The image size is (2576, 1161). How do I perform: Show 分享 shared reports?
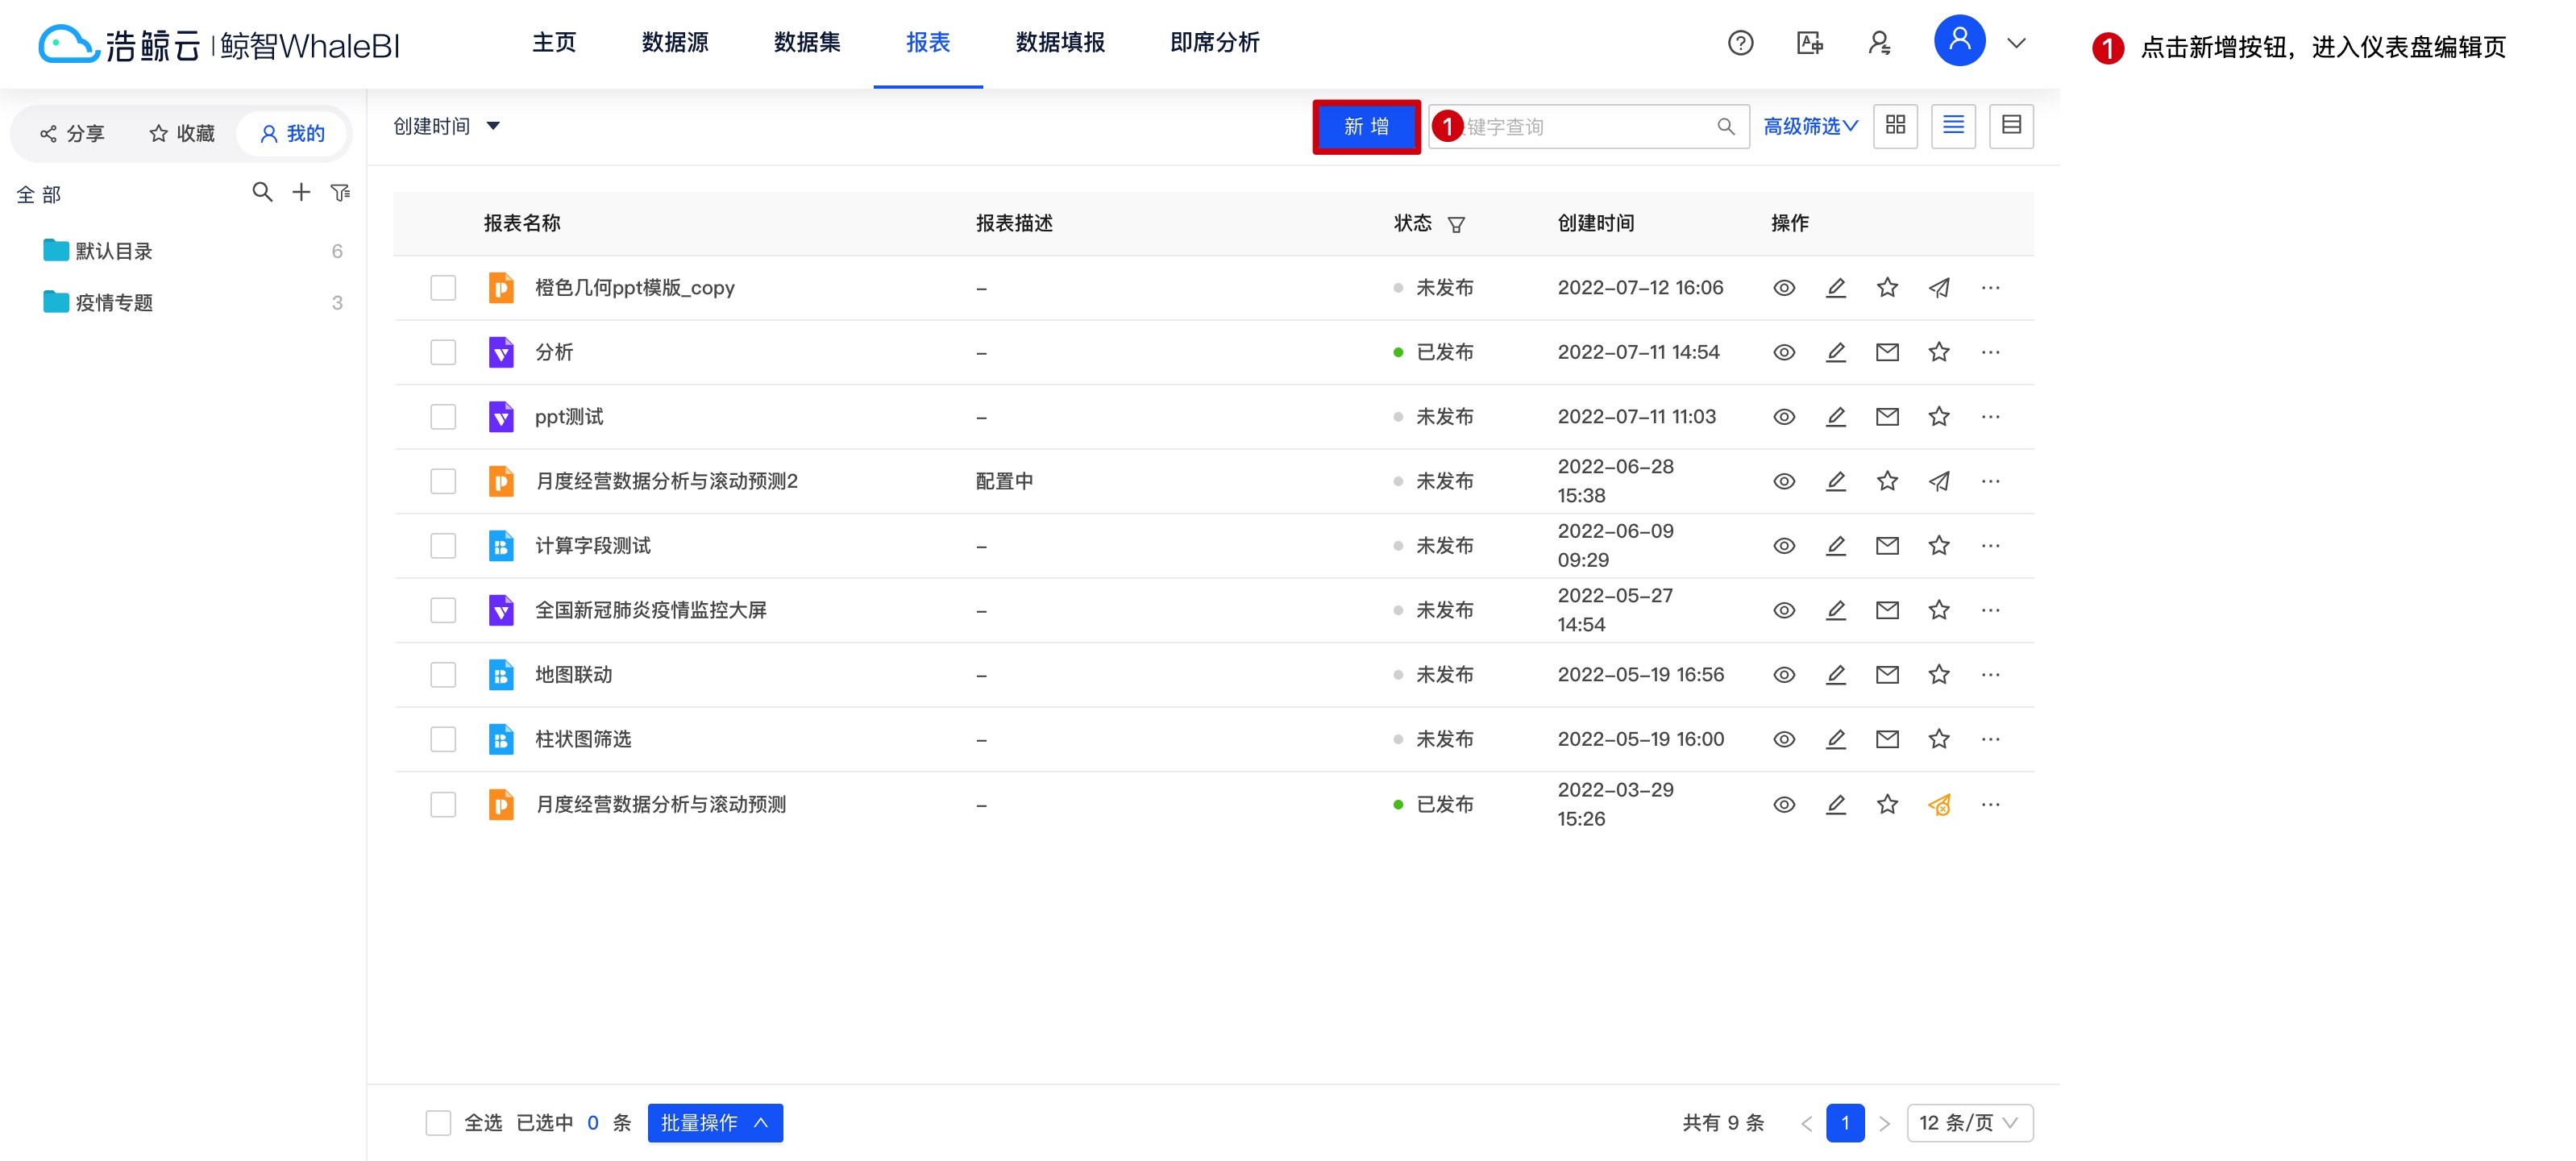(x=72, y=133)
